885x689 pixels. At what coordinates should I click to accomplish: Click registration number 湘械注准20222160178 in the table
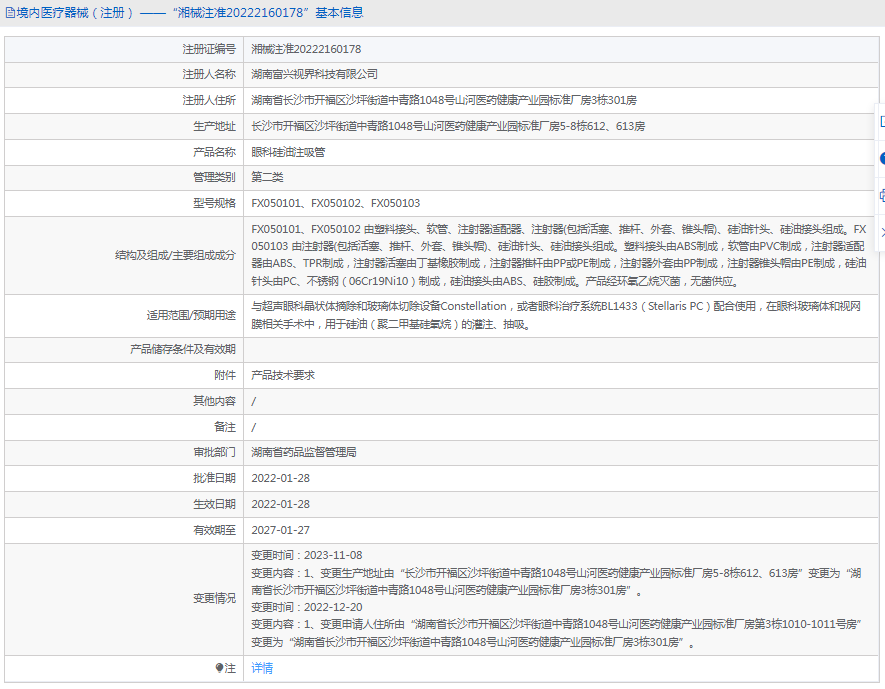(306, 48)
